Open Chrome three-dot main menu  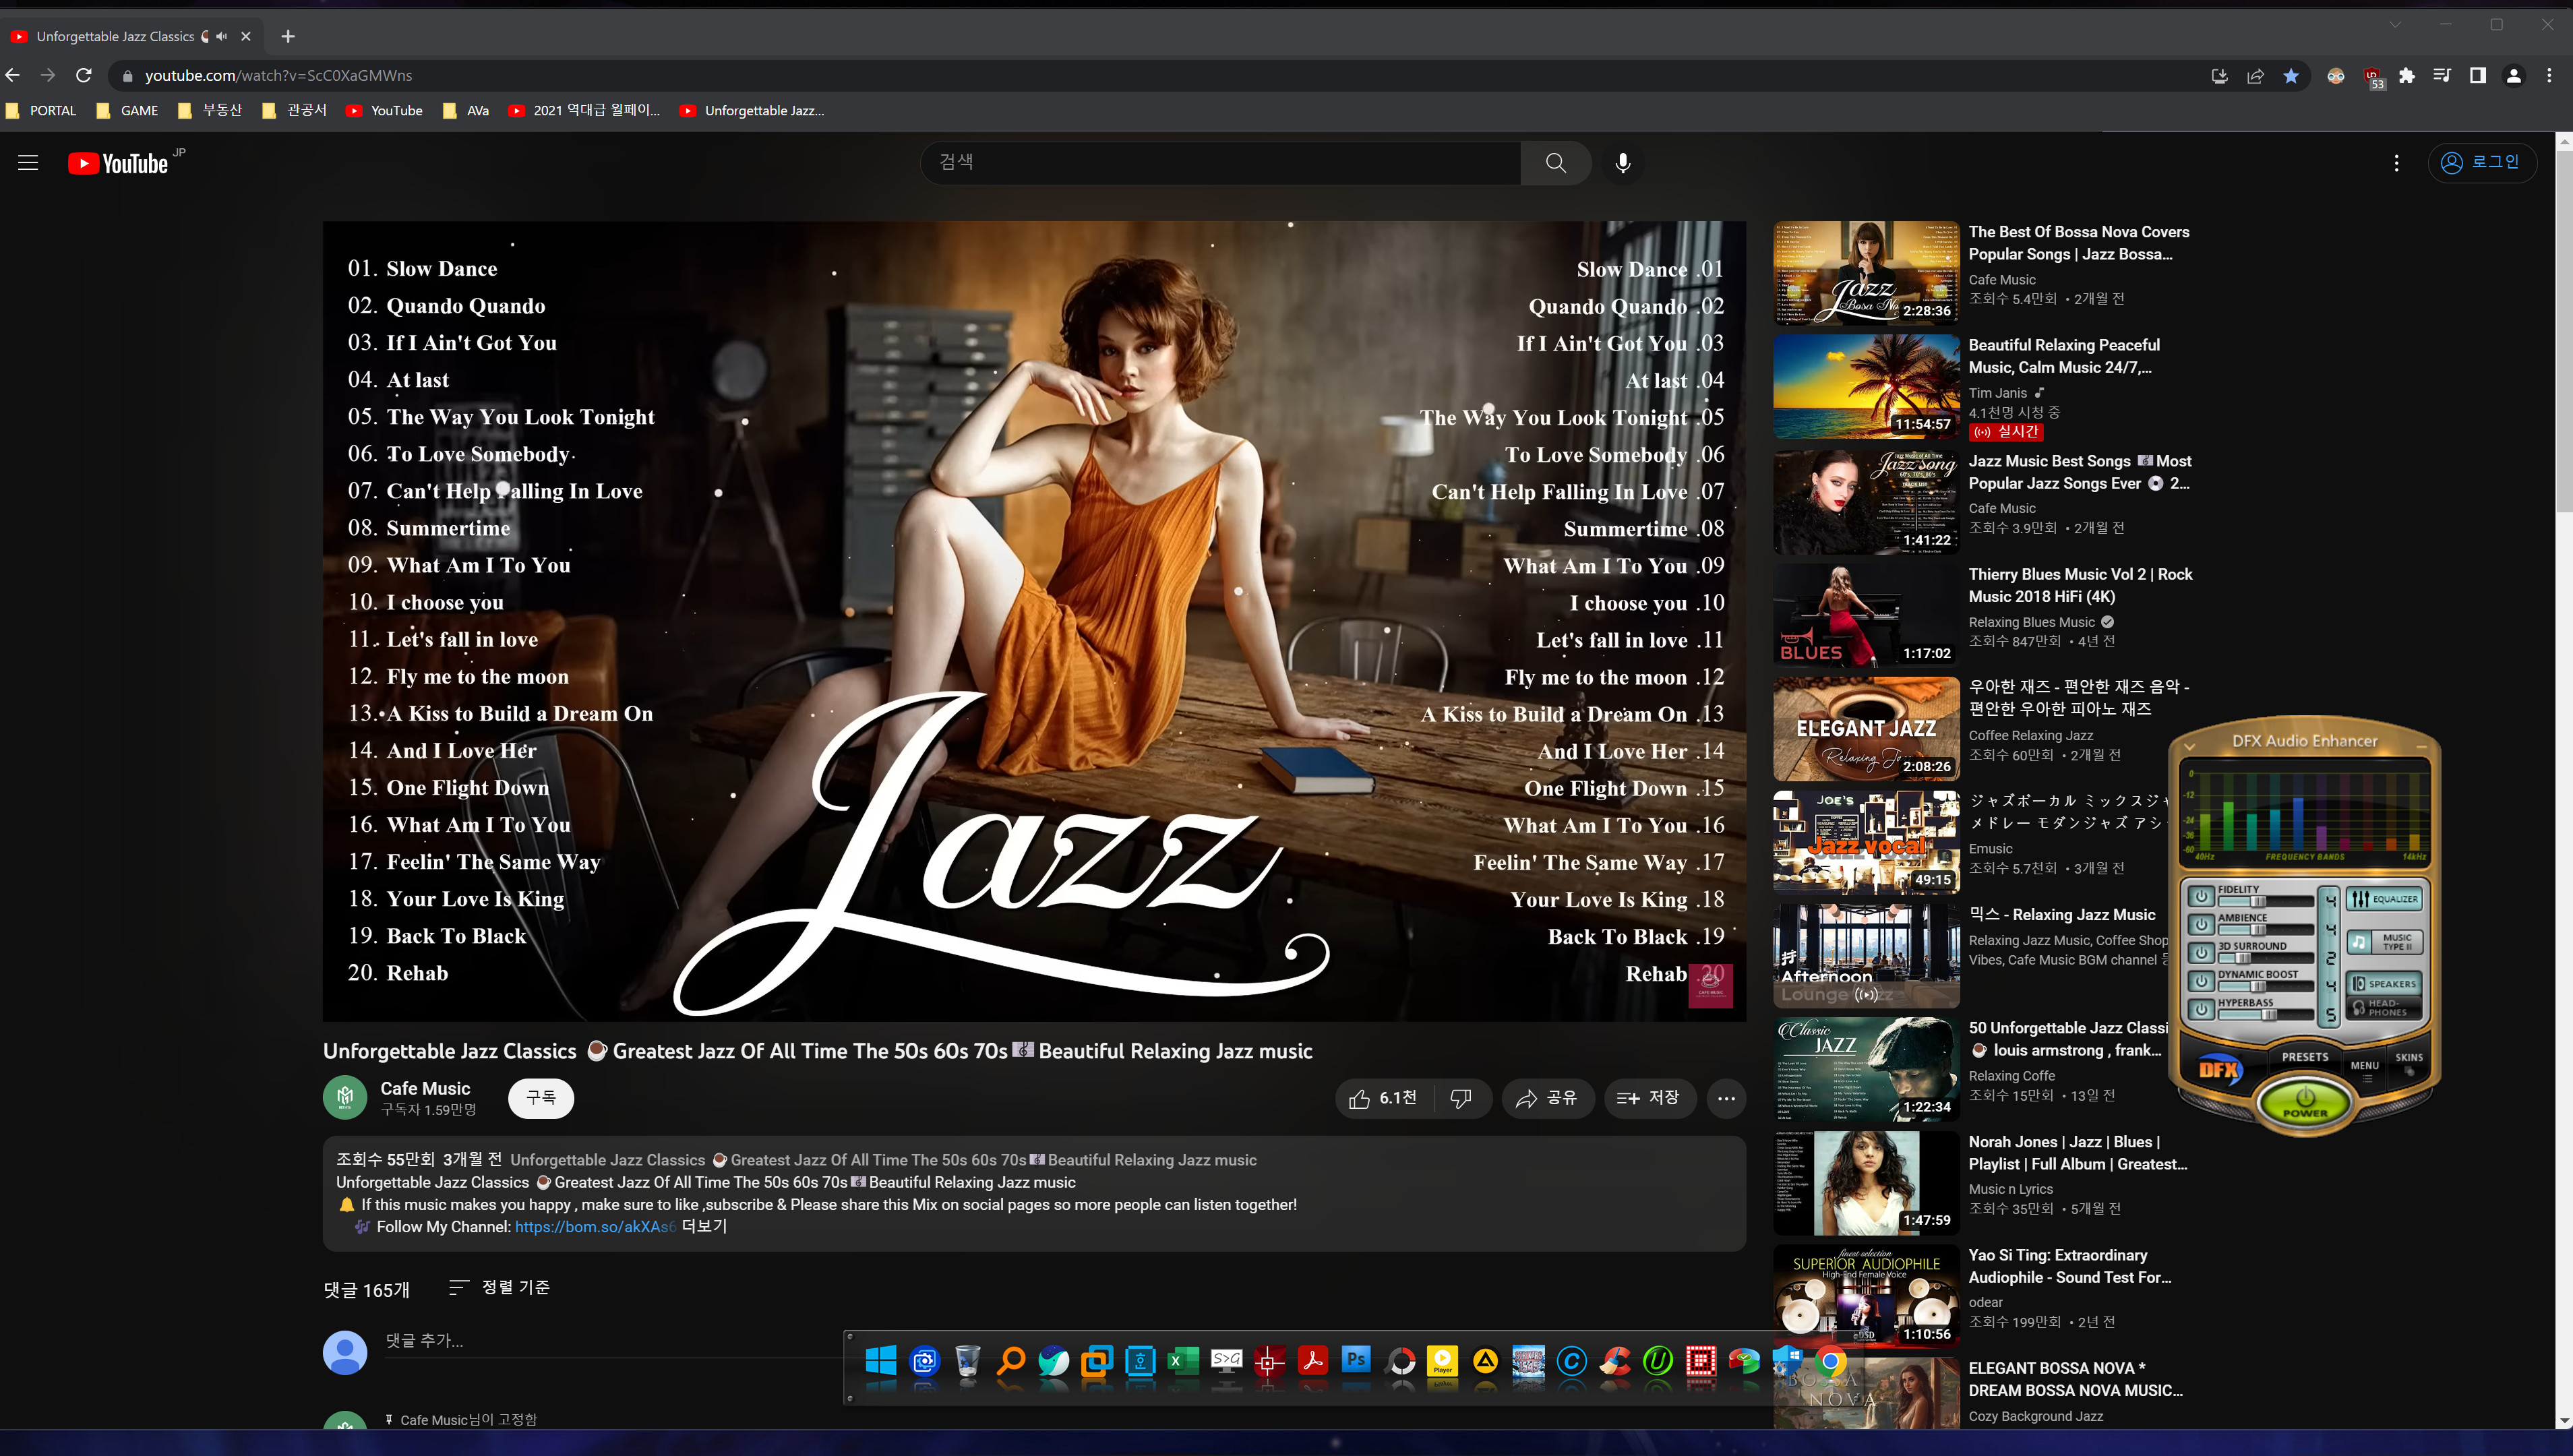[2549, 76]
